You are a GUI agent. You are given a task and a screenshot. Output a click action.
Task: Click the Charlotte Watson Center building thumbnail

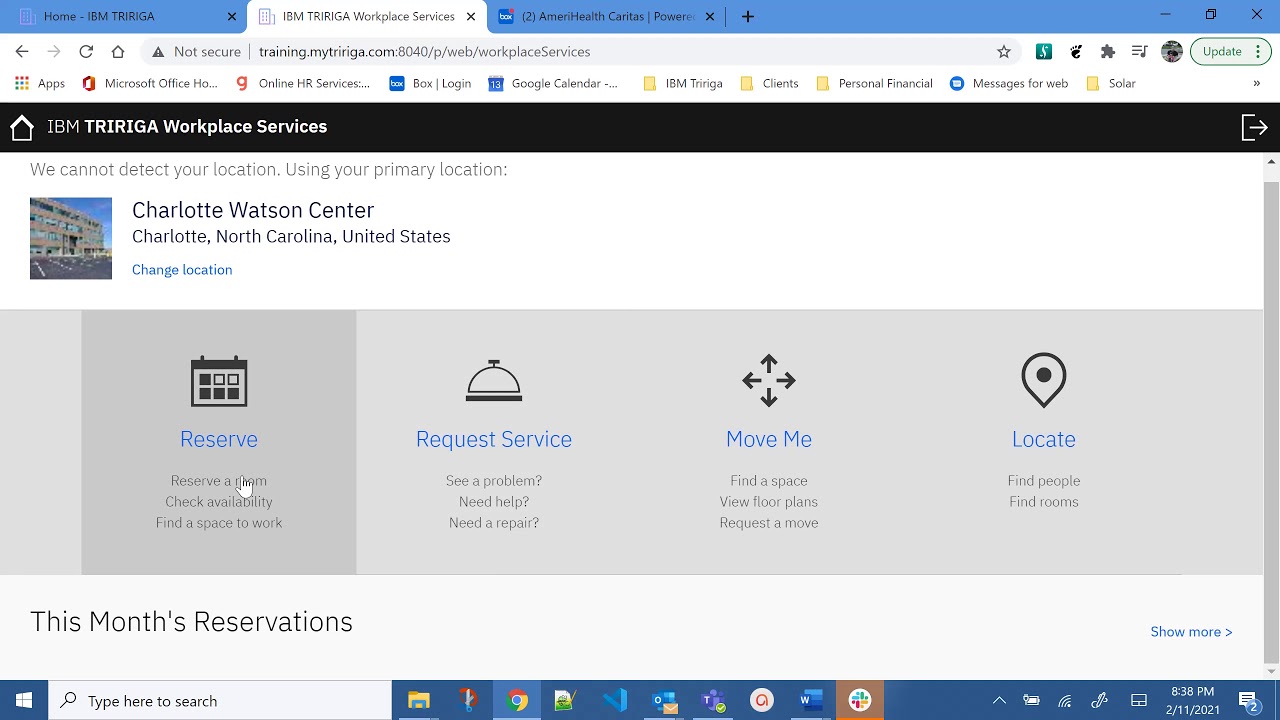tap(71, 238)
